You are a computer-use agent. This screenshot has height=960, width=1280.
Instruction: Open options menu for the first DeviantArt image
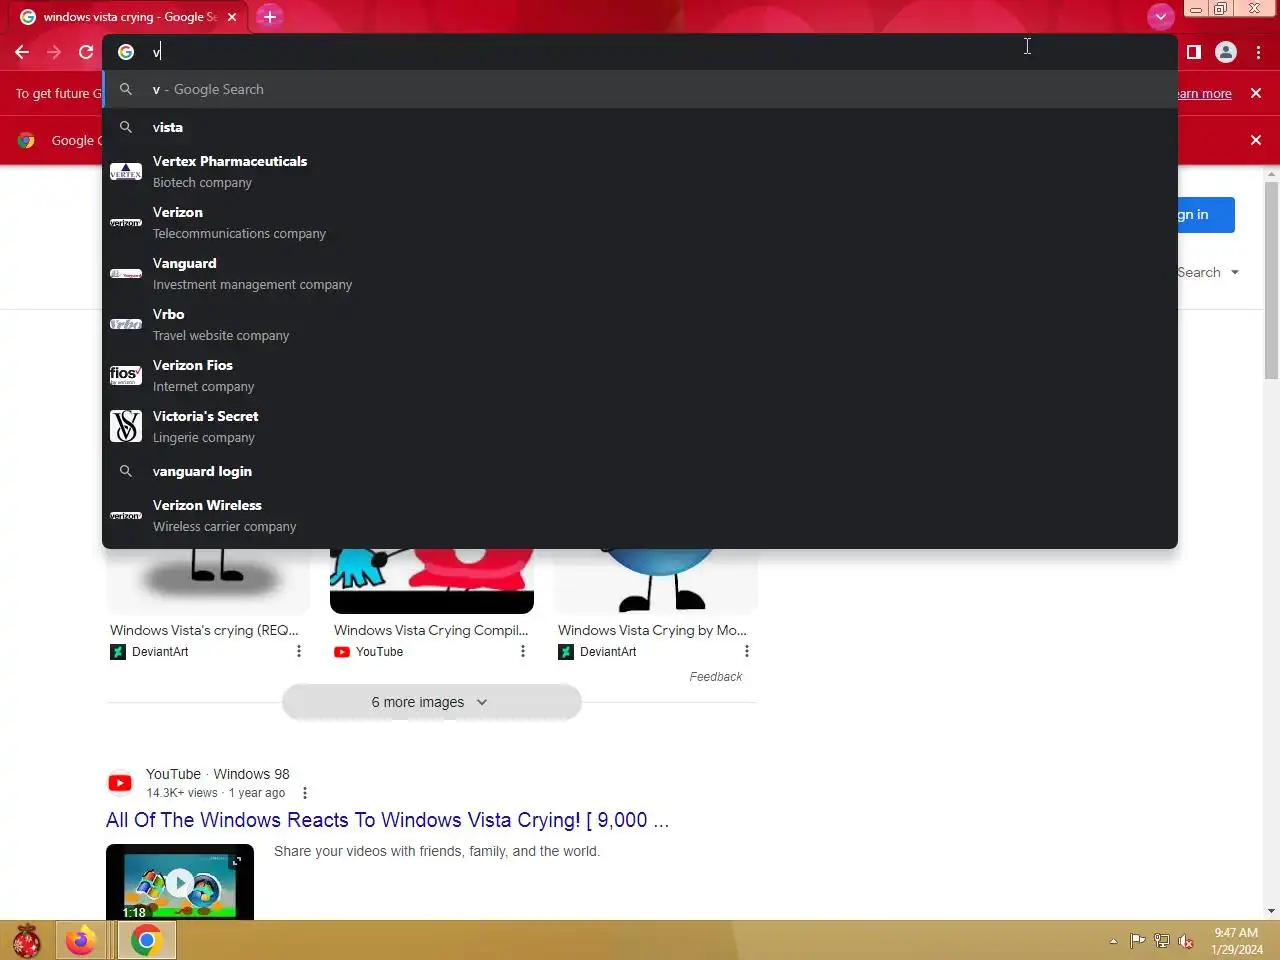(298, 652)
